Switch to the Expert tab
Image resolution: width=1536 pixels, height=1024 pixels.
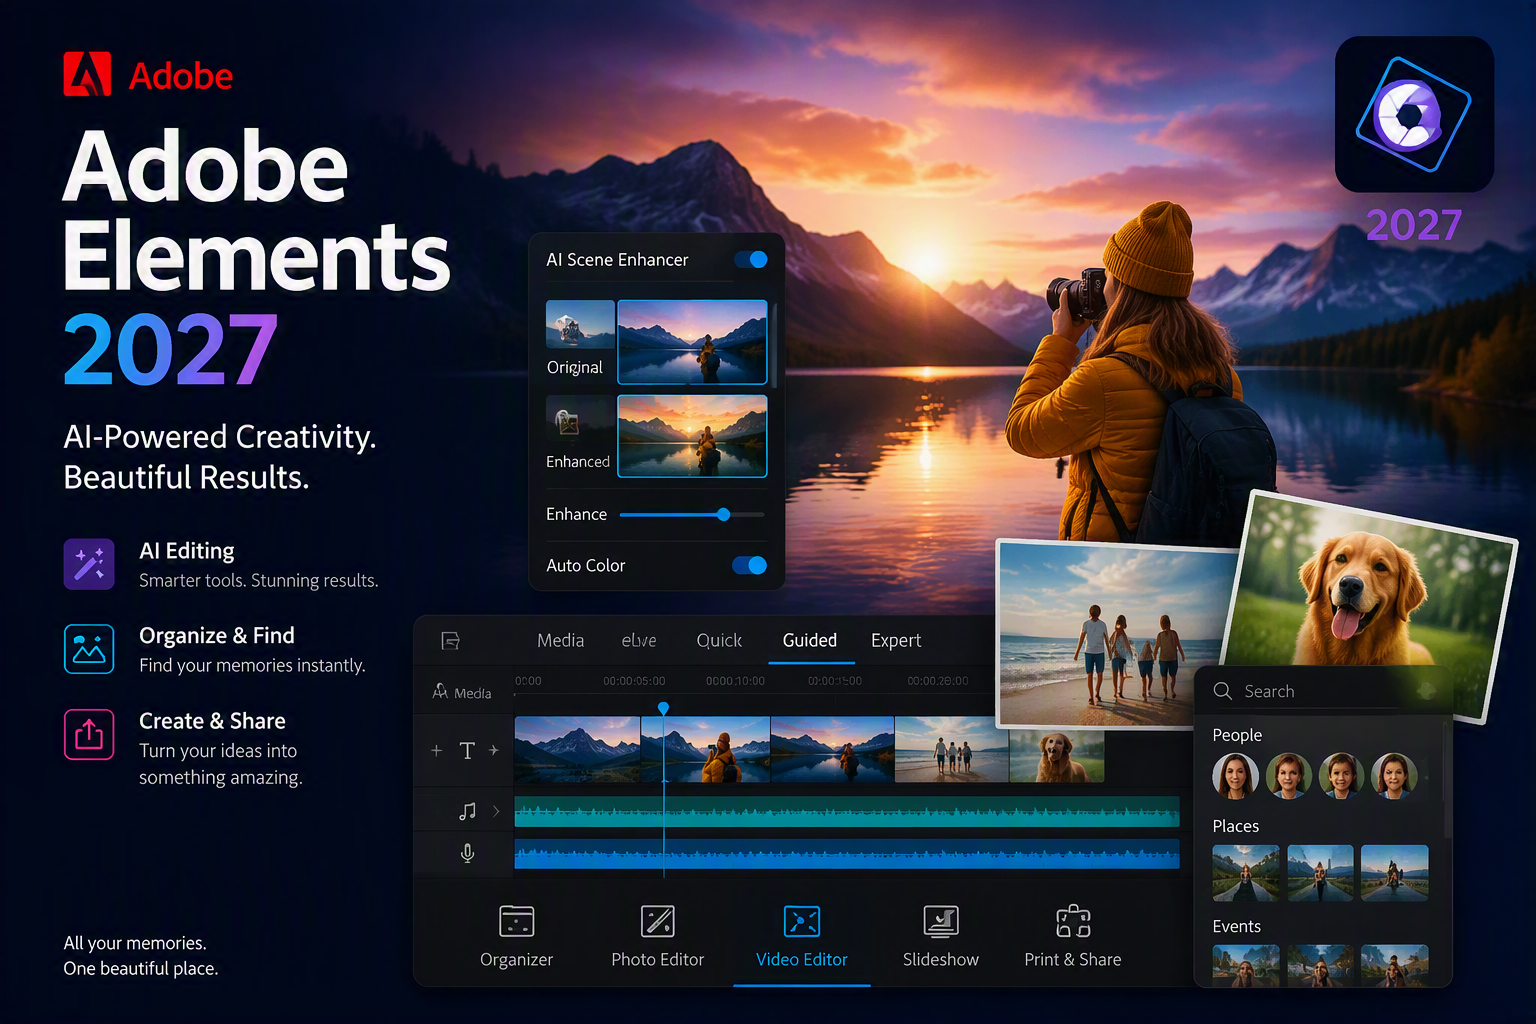[896, 640]
